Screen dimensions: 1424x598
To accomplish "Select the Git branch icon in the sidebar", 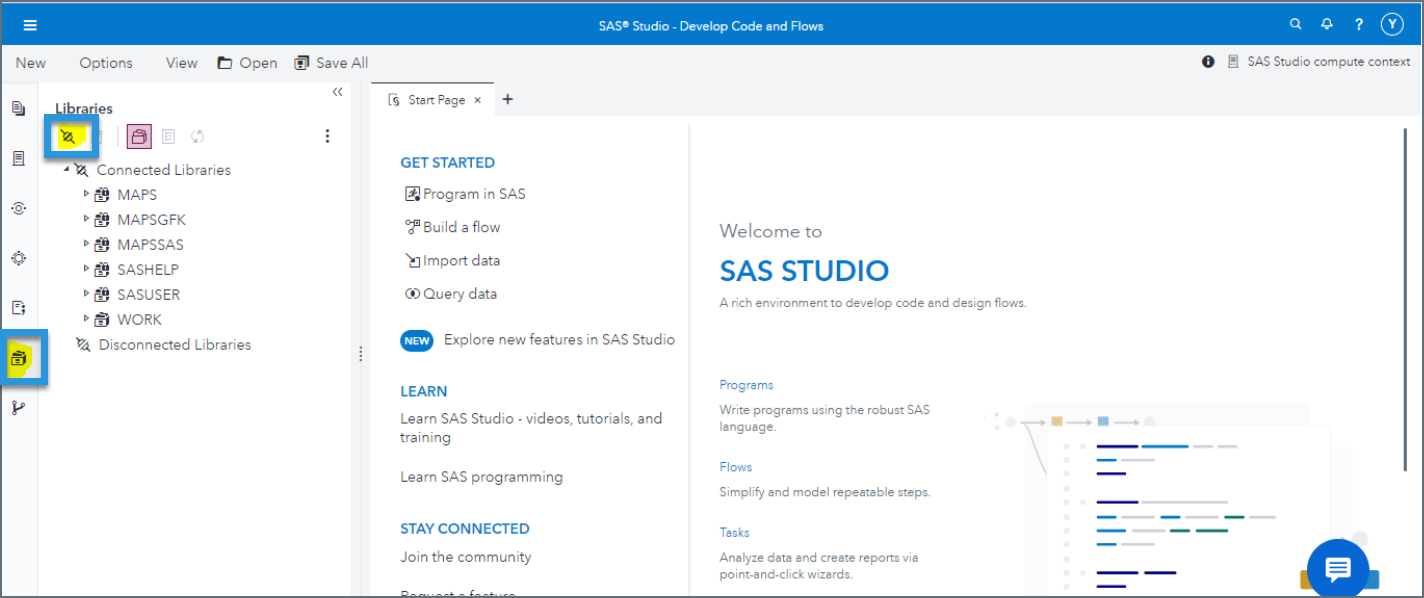I will (x=18, y=407).
